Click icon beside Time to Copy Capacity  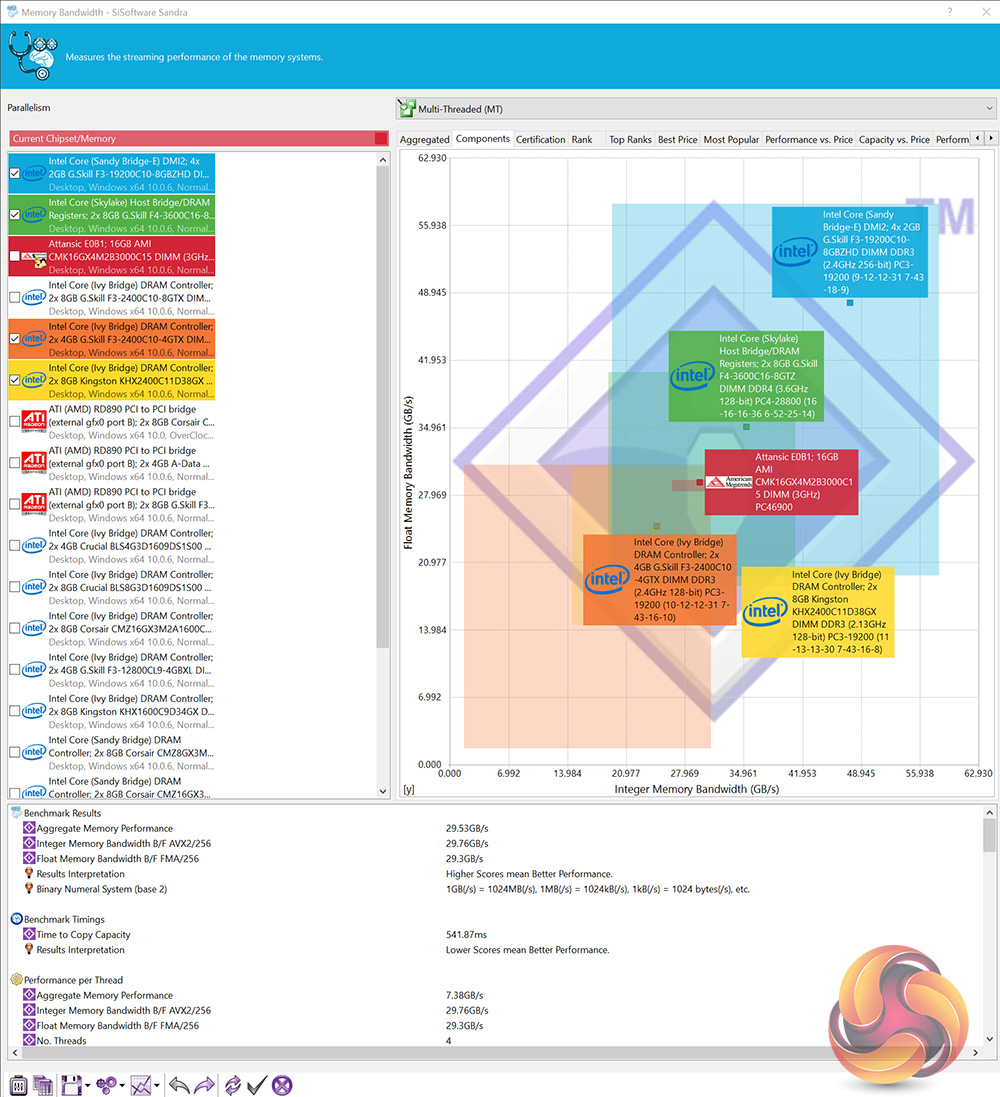(x=29, y=935)
